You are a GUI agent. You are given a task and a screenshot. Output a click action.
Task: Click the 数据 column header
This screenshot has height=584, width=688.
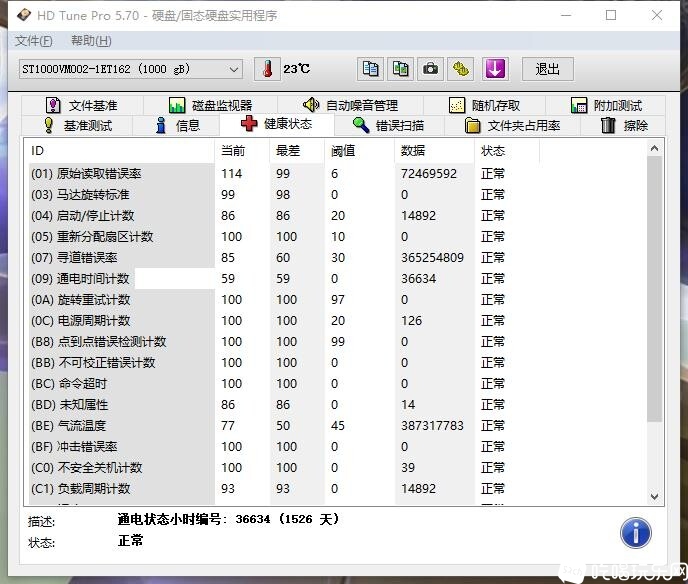(x=434, y=151)
